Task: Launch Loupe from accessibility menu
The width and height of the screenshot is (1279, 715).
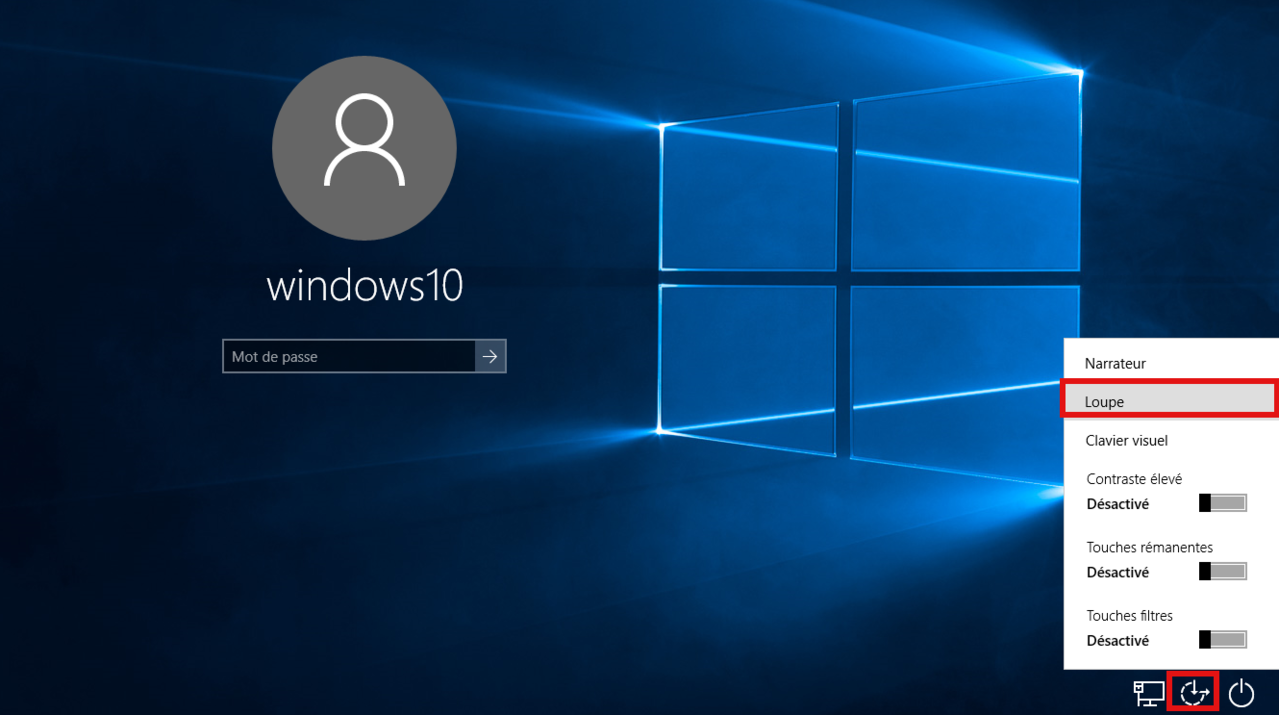Action: tap(1105, 402)
